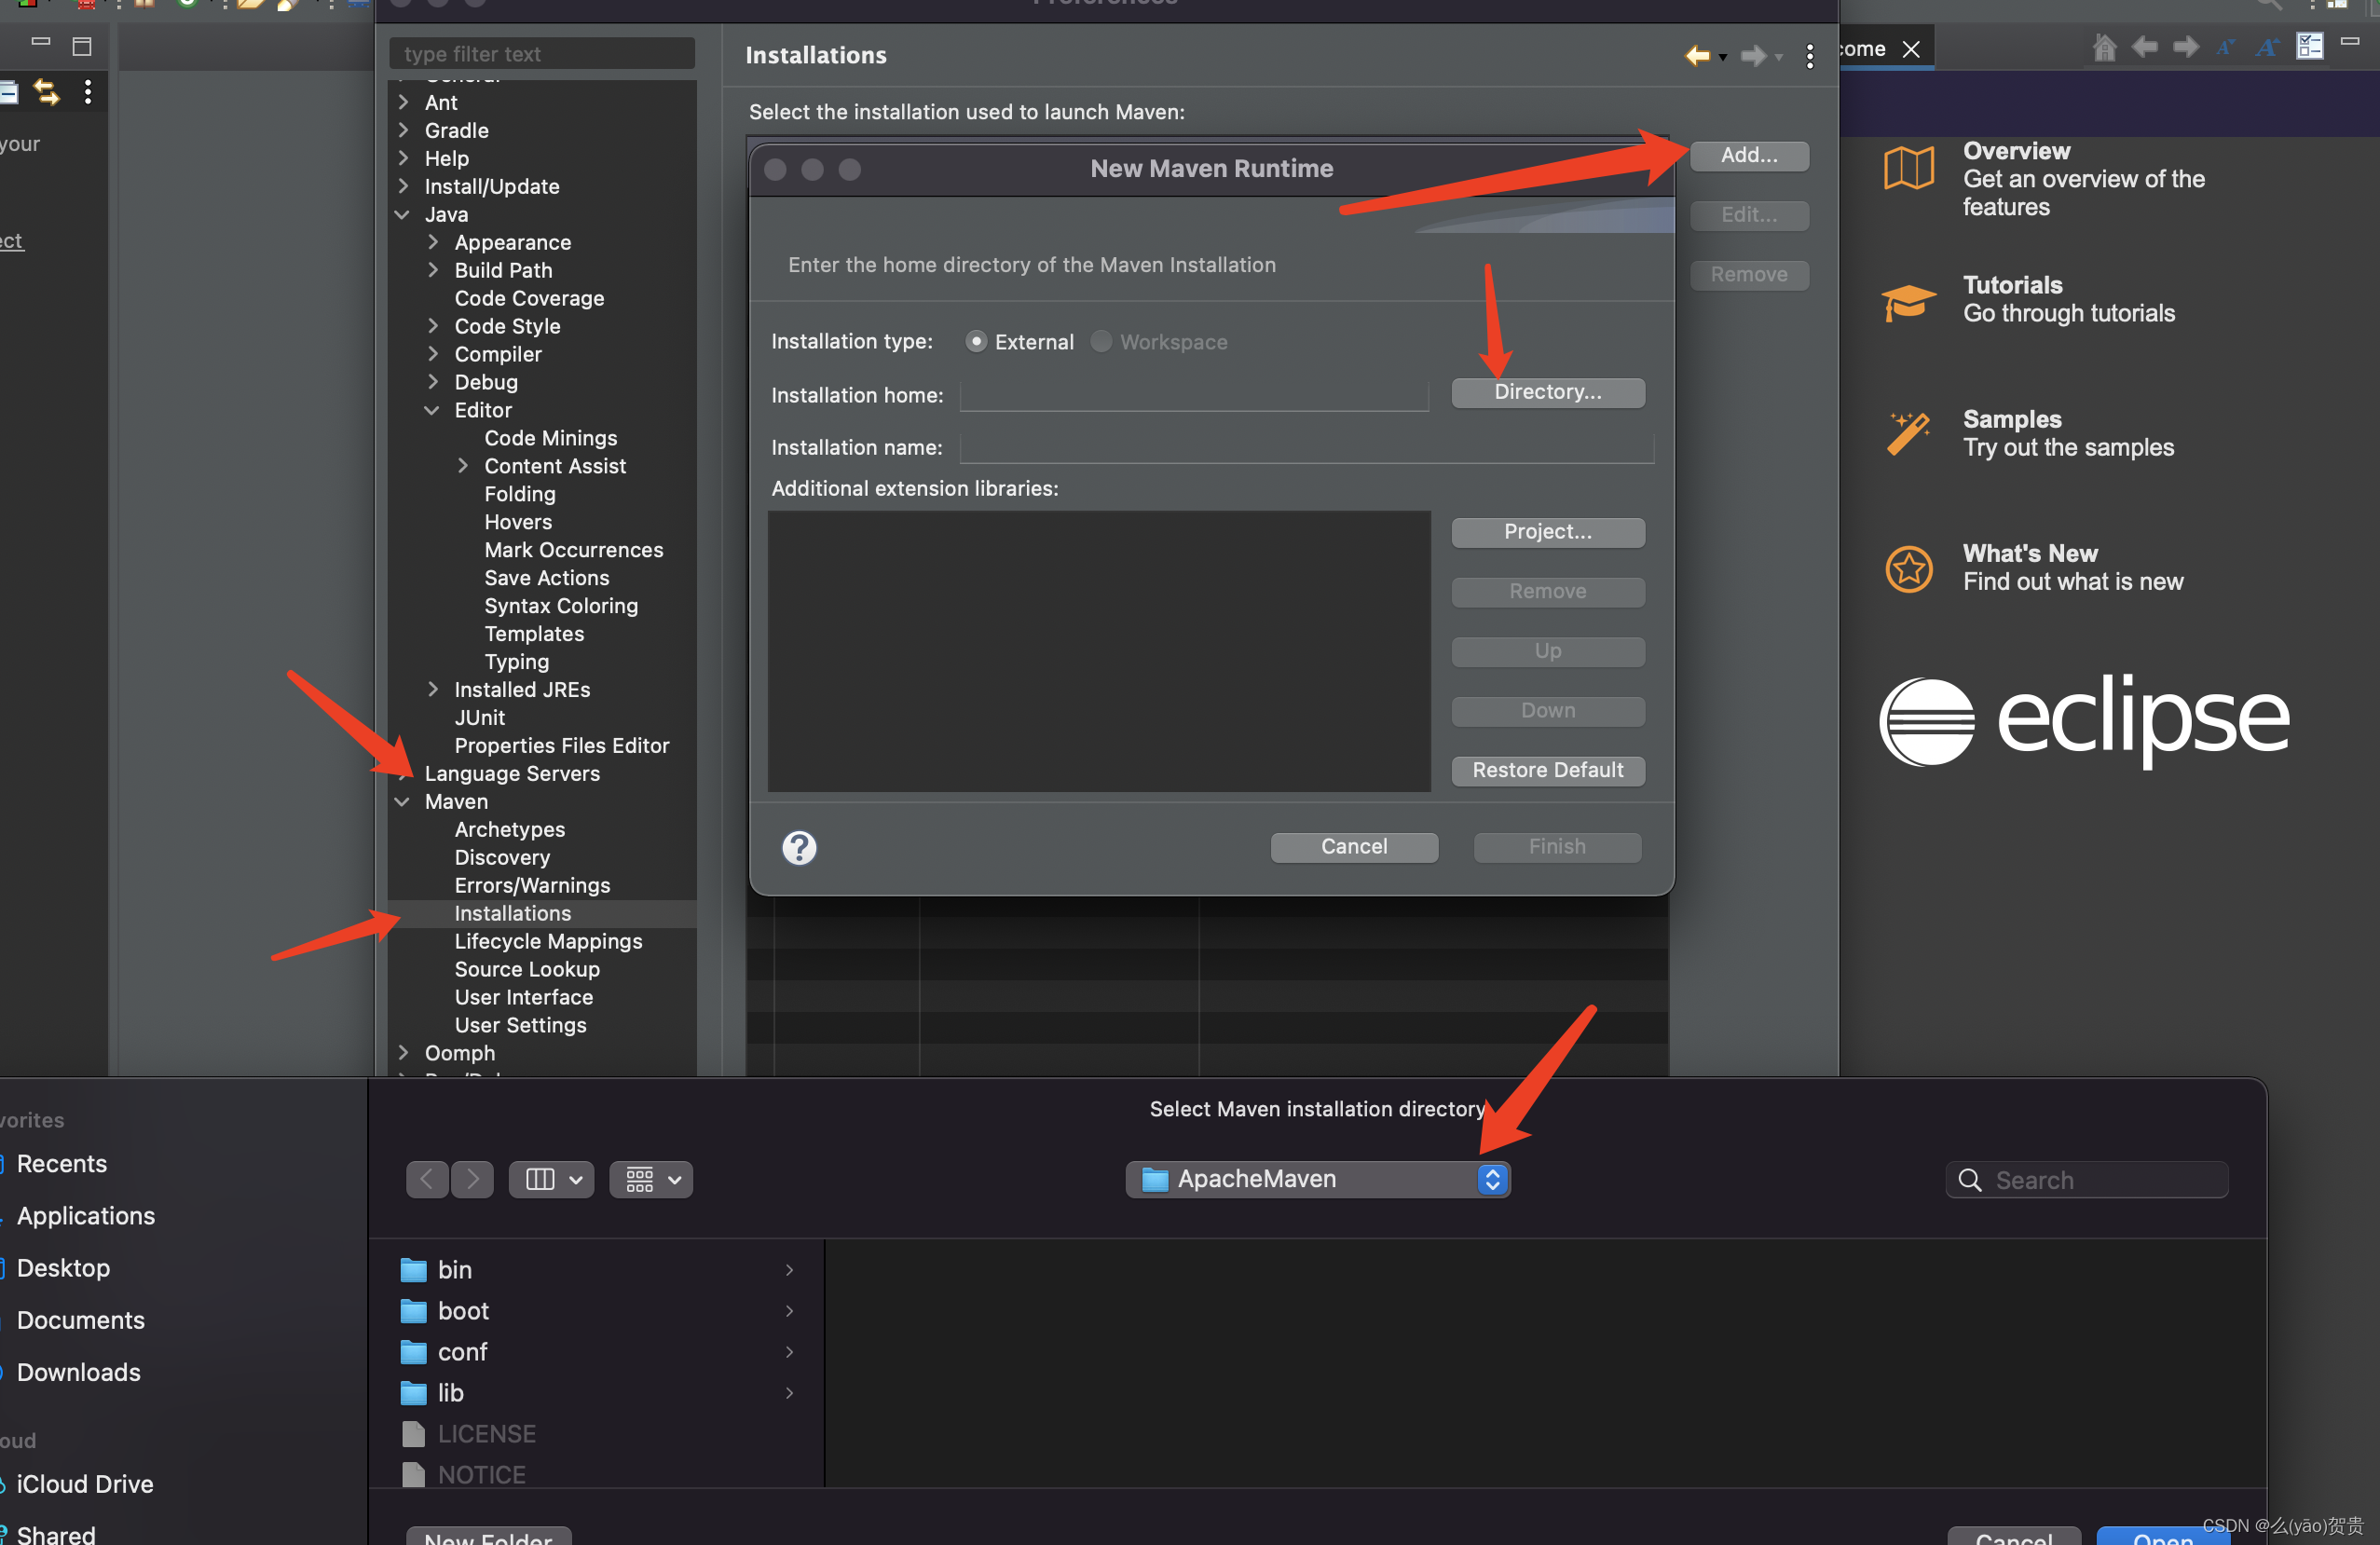This screenshot has width=2380, height=1545.
Task: Click the Add... button
Action: tap(1748, 155)
